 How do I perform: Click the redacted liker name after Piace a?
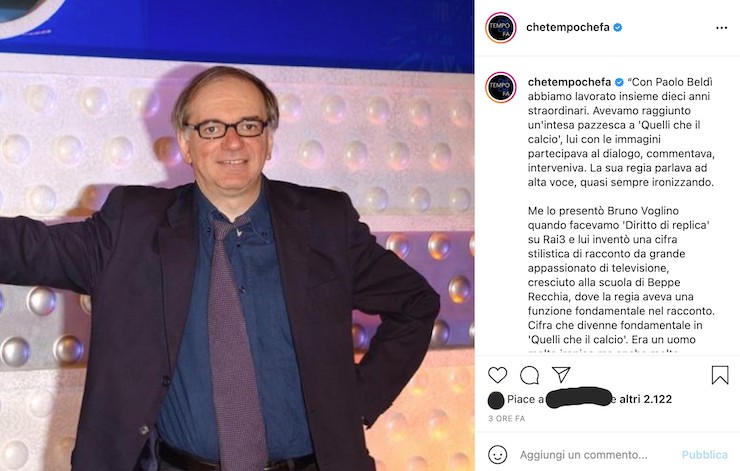pos(580,397)
